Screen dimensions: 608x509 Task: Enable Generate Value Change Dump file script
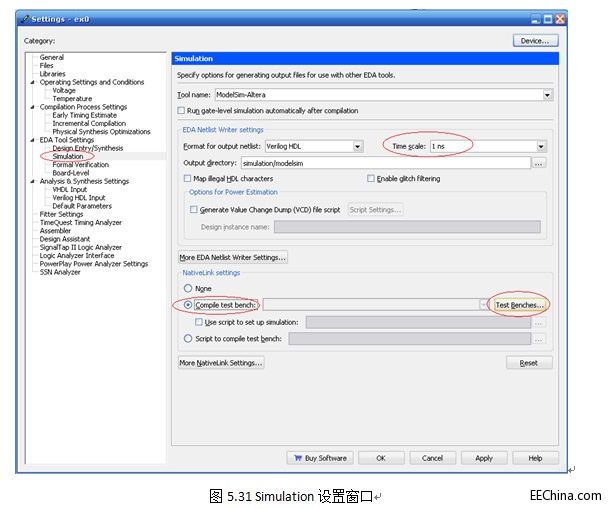pos(194,210)
